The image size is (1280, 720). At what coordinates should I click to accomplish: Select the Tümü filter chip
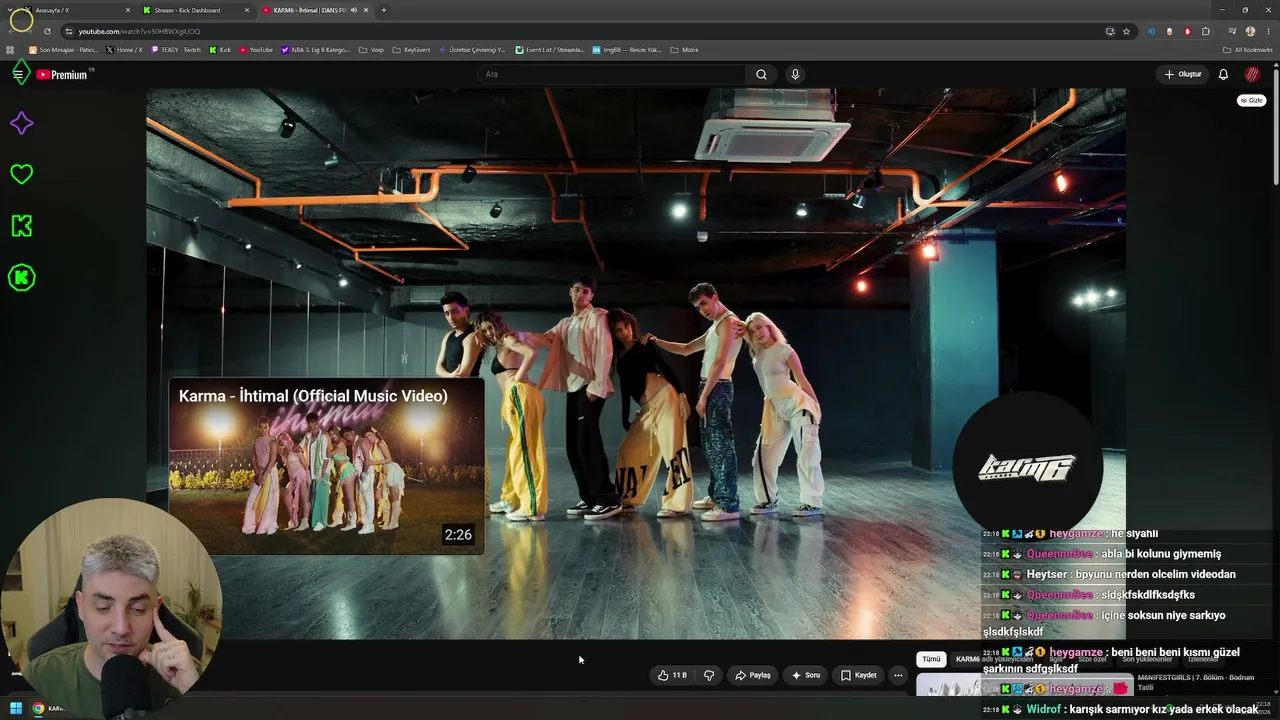pos(931,659)
